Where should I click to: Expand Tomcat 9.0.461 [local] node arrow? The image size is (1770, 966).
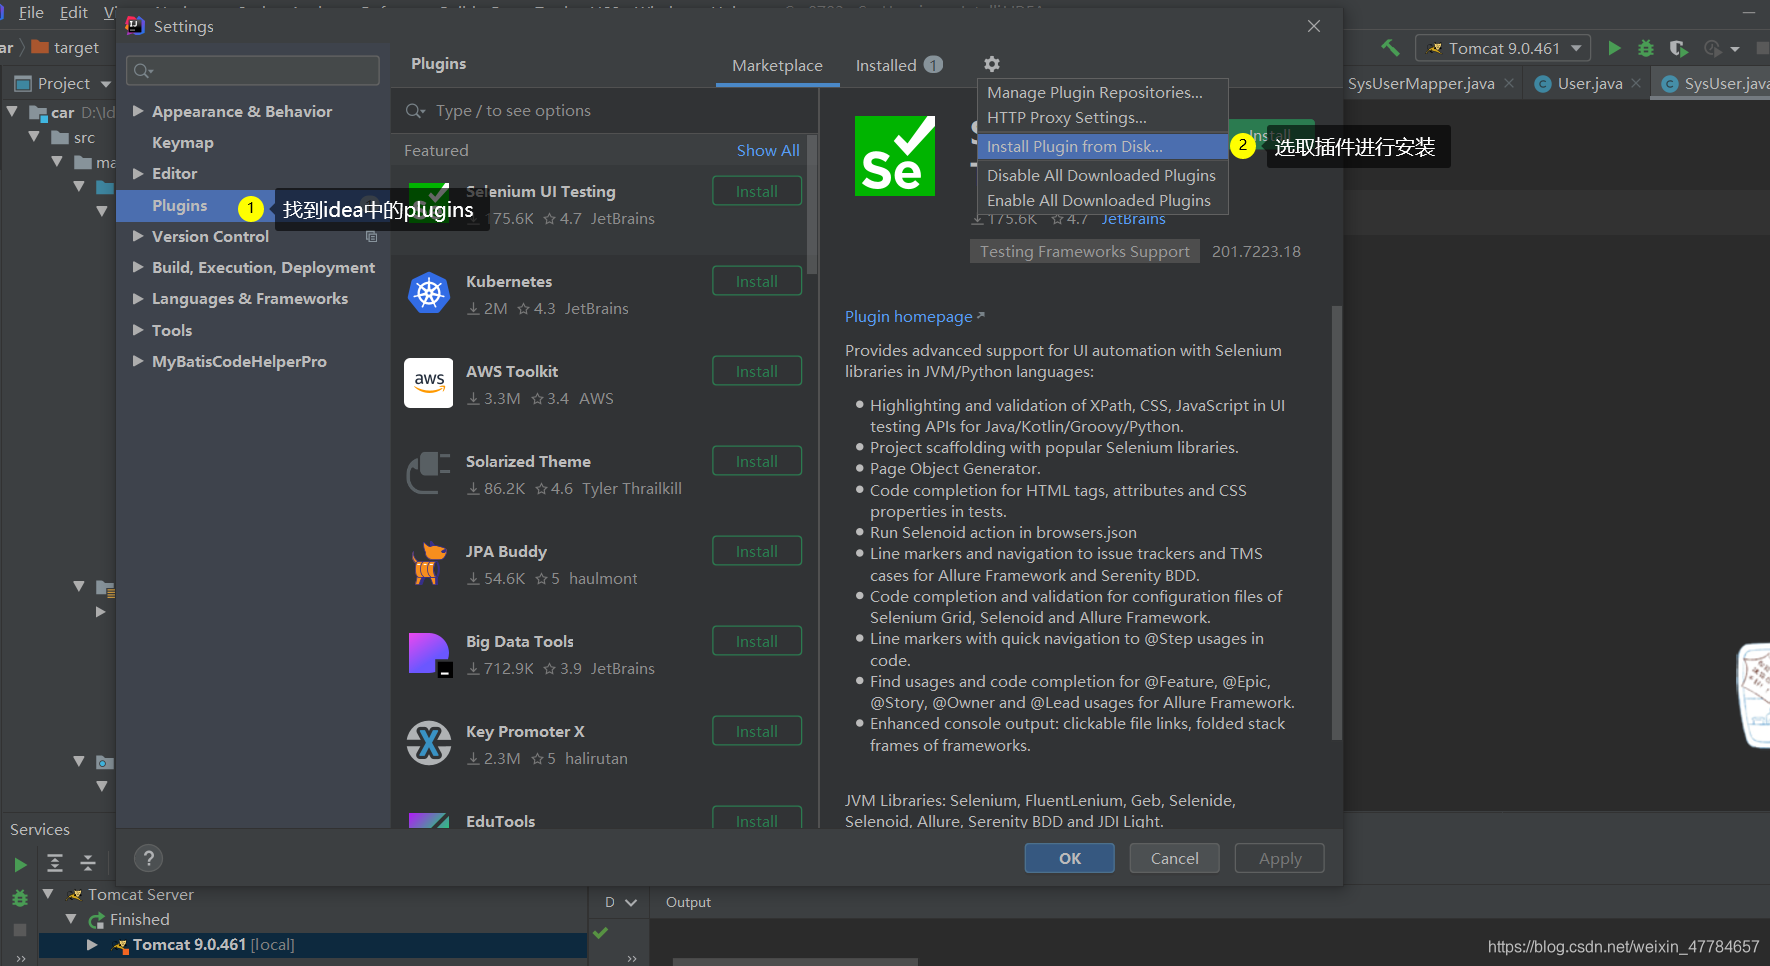[x=92, y=944]
